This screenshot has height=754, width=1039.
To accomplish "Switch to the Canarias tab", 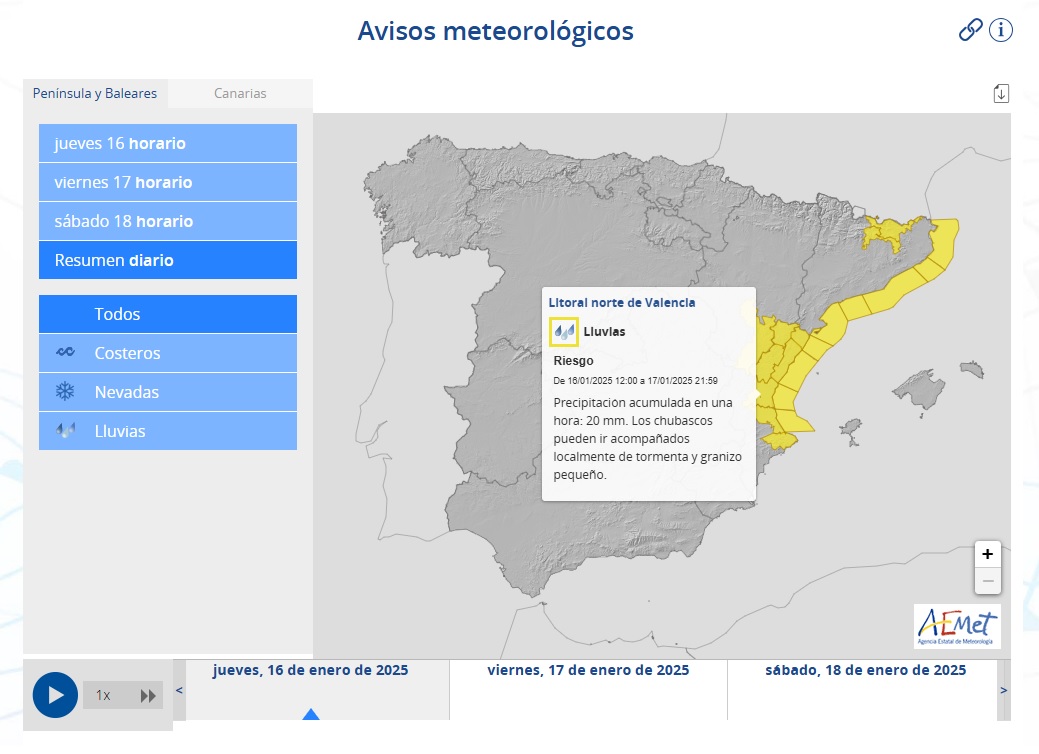I will pos(240,93).
